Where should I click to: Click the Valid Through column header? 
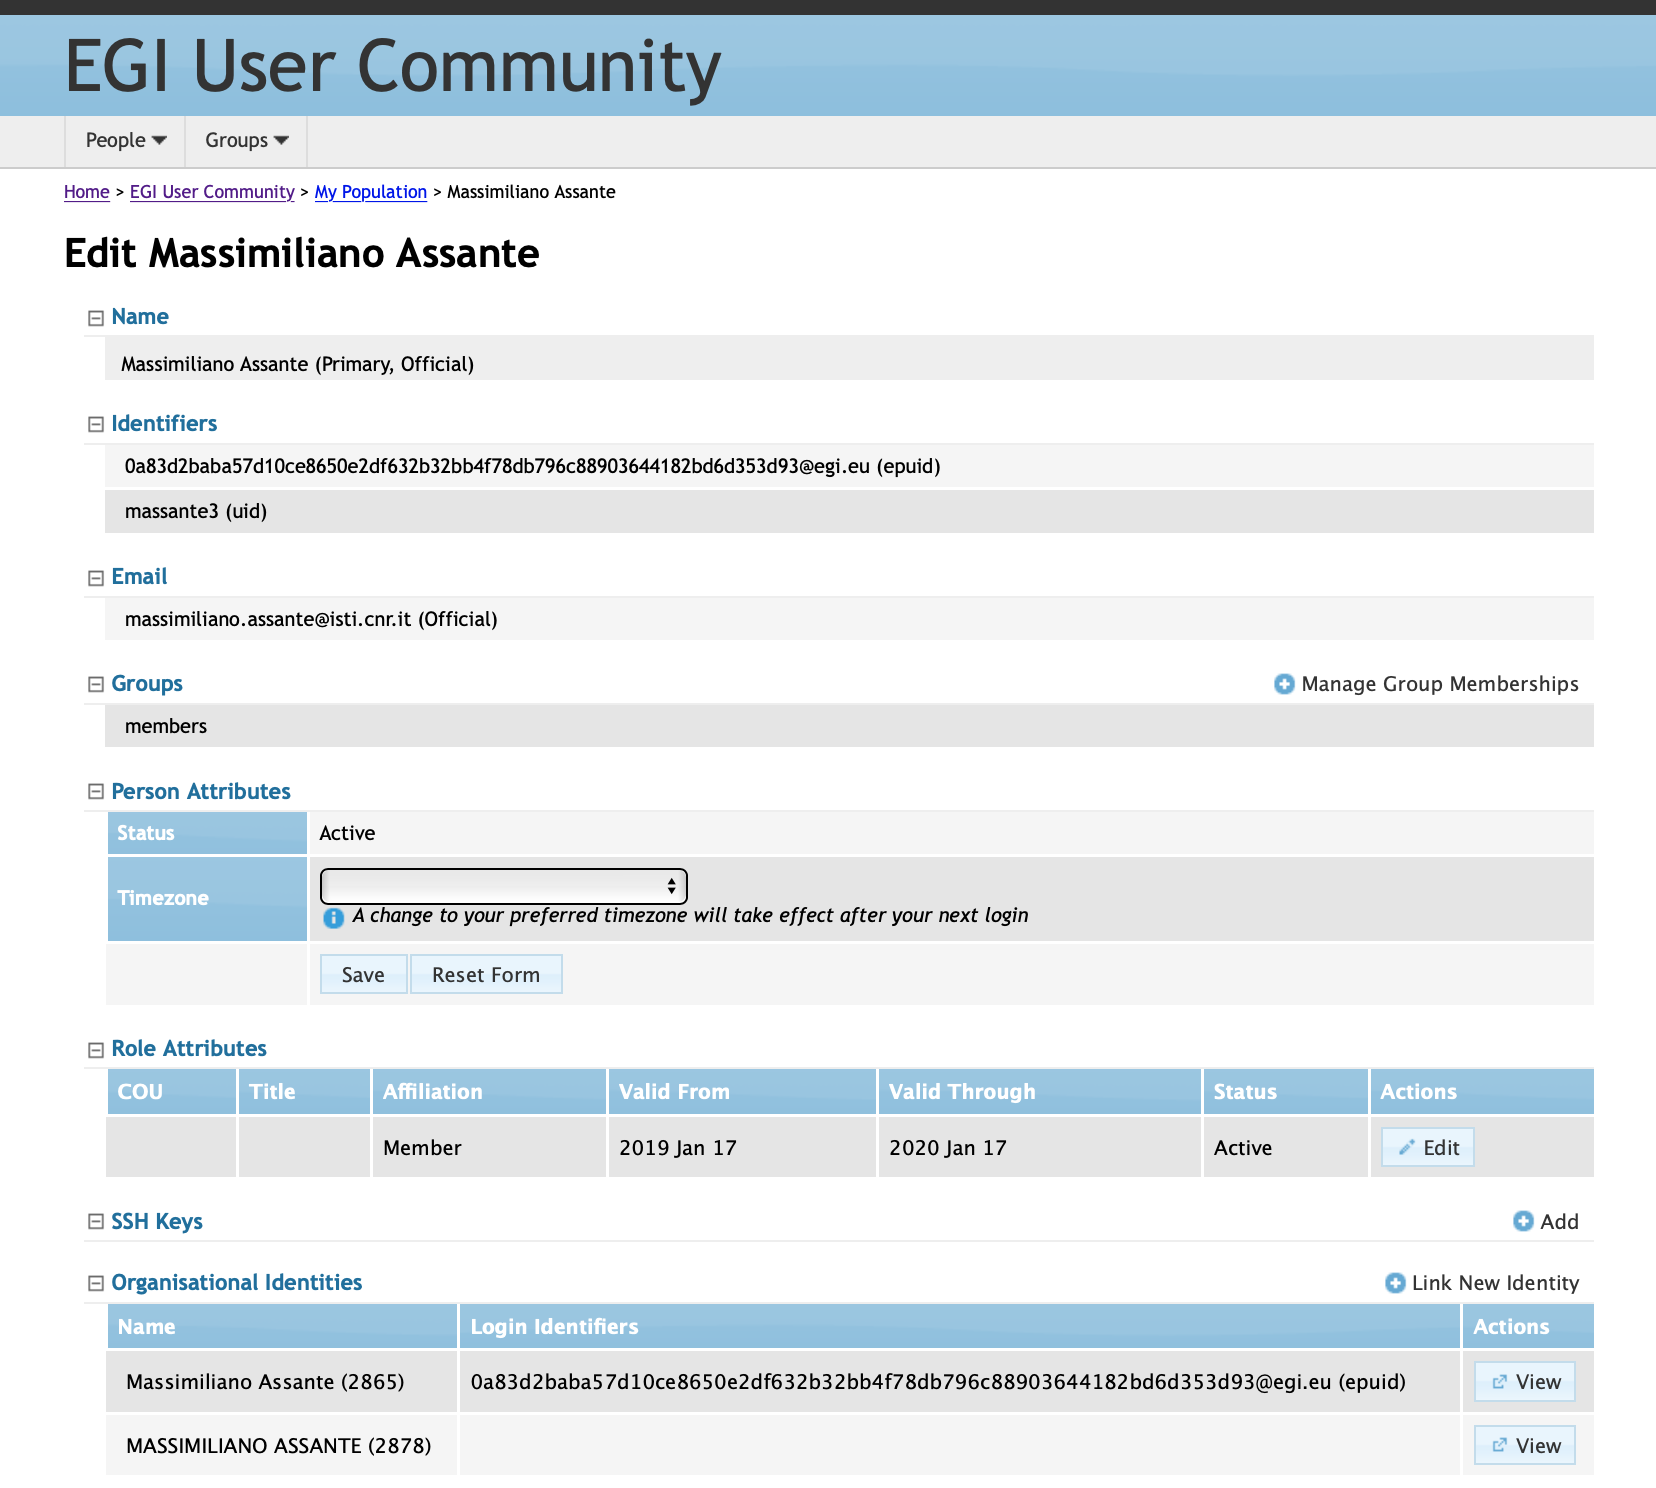pyautogui.click(x=1040, y=1092)
